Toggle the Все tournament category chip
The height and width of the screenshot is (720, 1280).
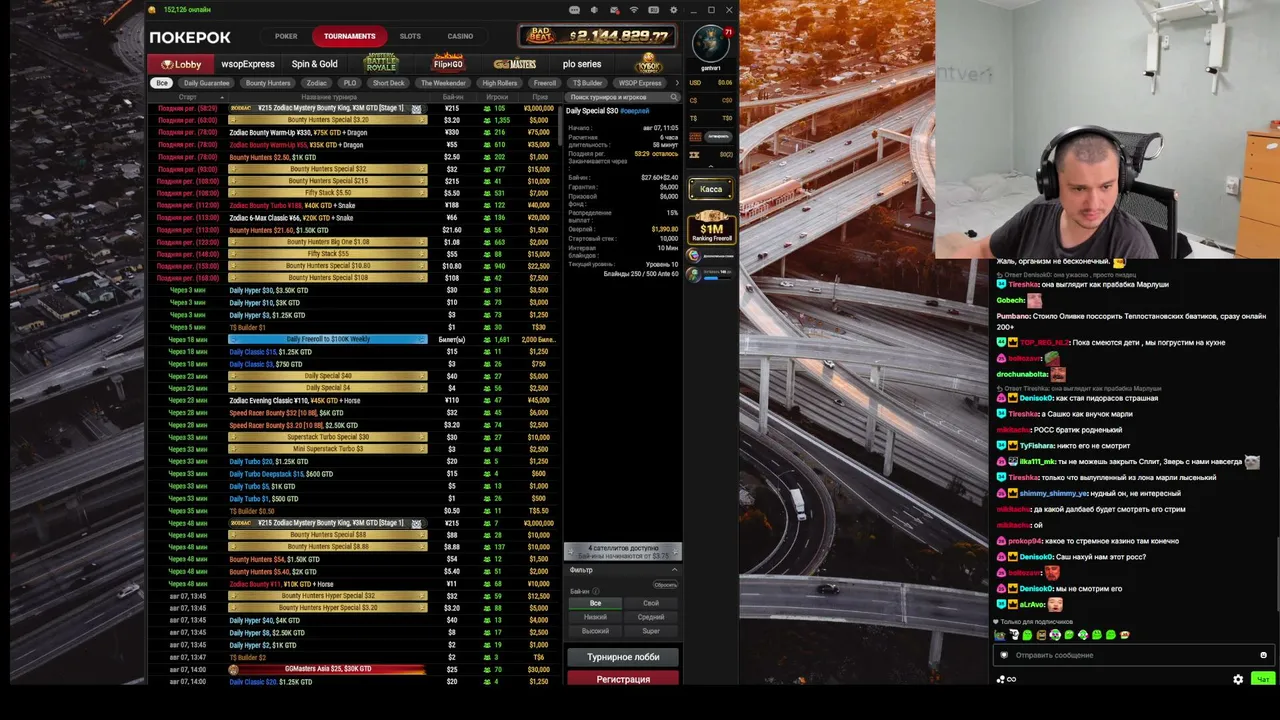coord(162,83)
